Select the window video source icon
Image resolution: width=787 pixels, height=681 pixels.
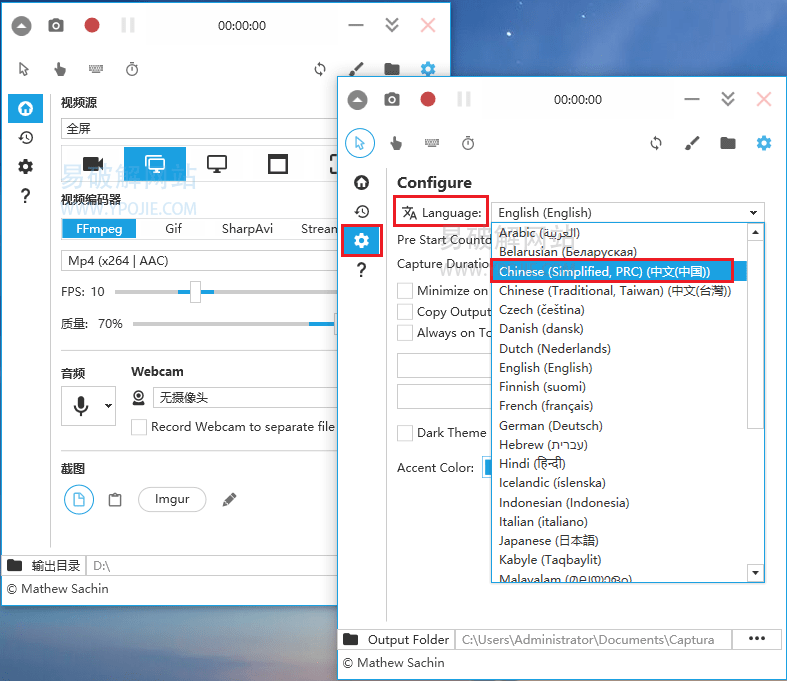[277, 164]
